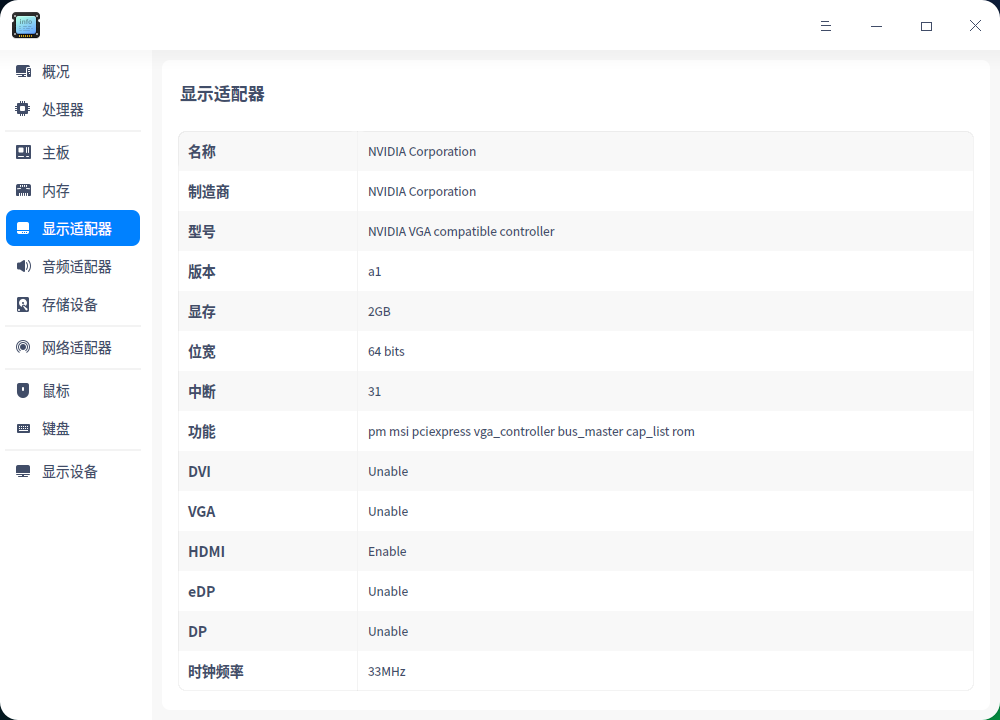Click the HDMI row label

(206, 552)
